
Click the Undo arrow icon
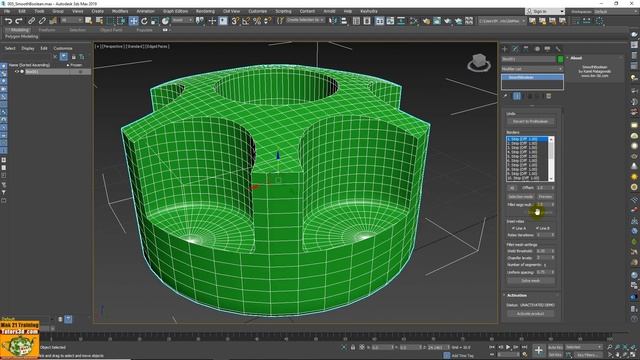coord(8,20)
